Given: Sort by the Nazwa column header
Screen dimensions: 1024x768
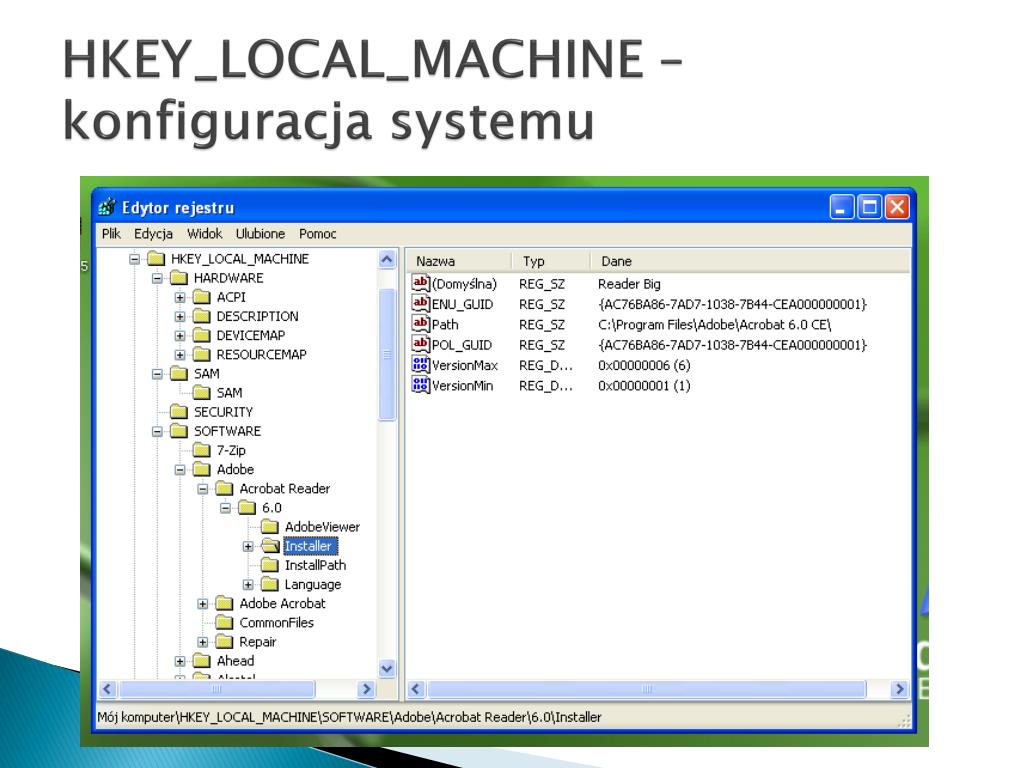Looking at the screenshot, I should point(460,261).
